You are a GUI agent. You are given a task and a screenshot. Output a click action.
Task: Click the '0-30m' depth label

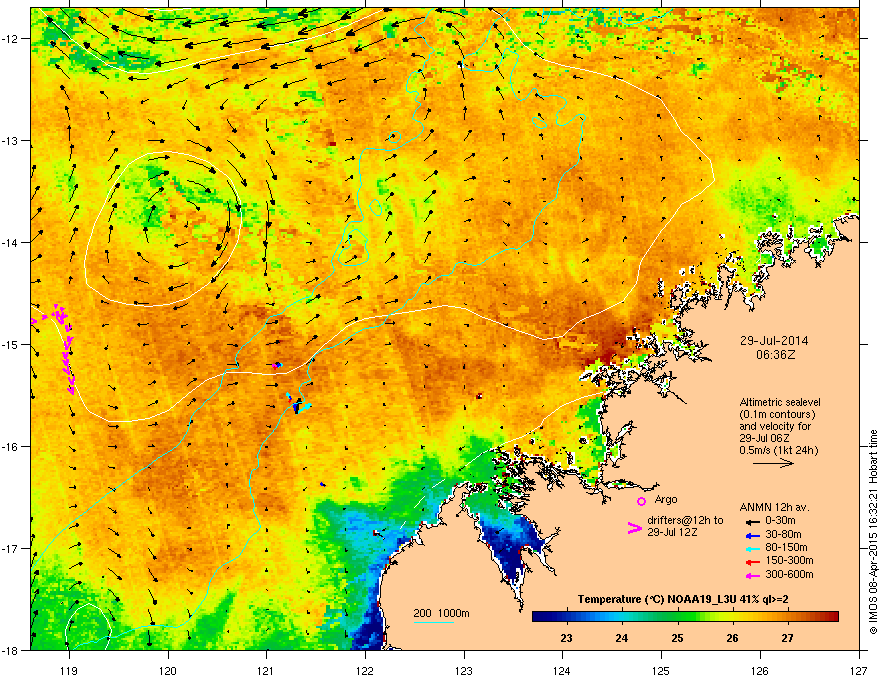point(781,521)
